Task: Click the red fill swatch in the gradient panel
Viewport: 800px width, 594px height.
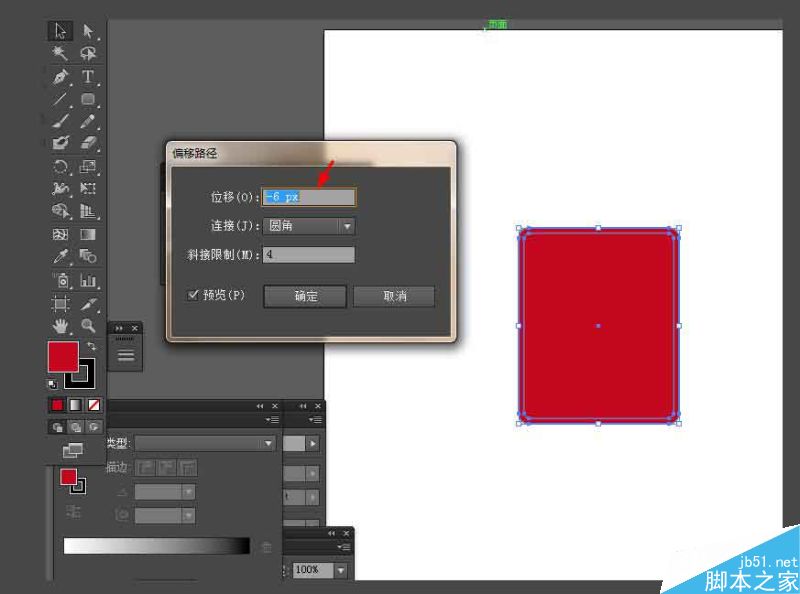Action: (x=68, y=477)
